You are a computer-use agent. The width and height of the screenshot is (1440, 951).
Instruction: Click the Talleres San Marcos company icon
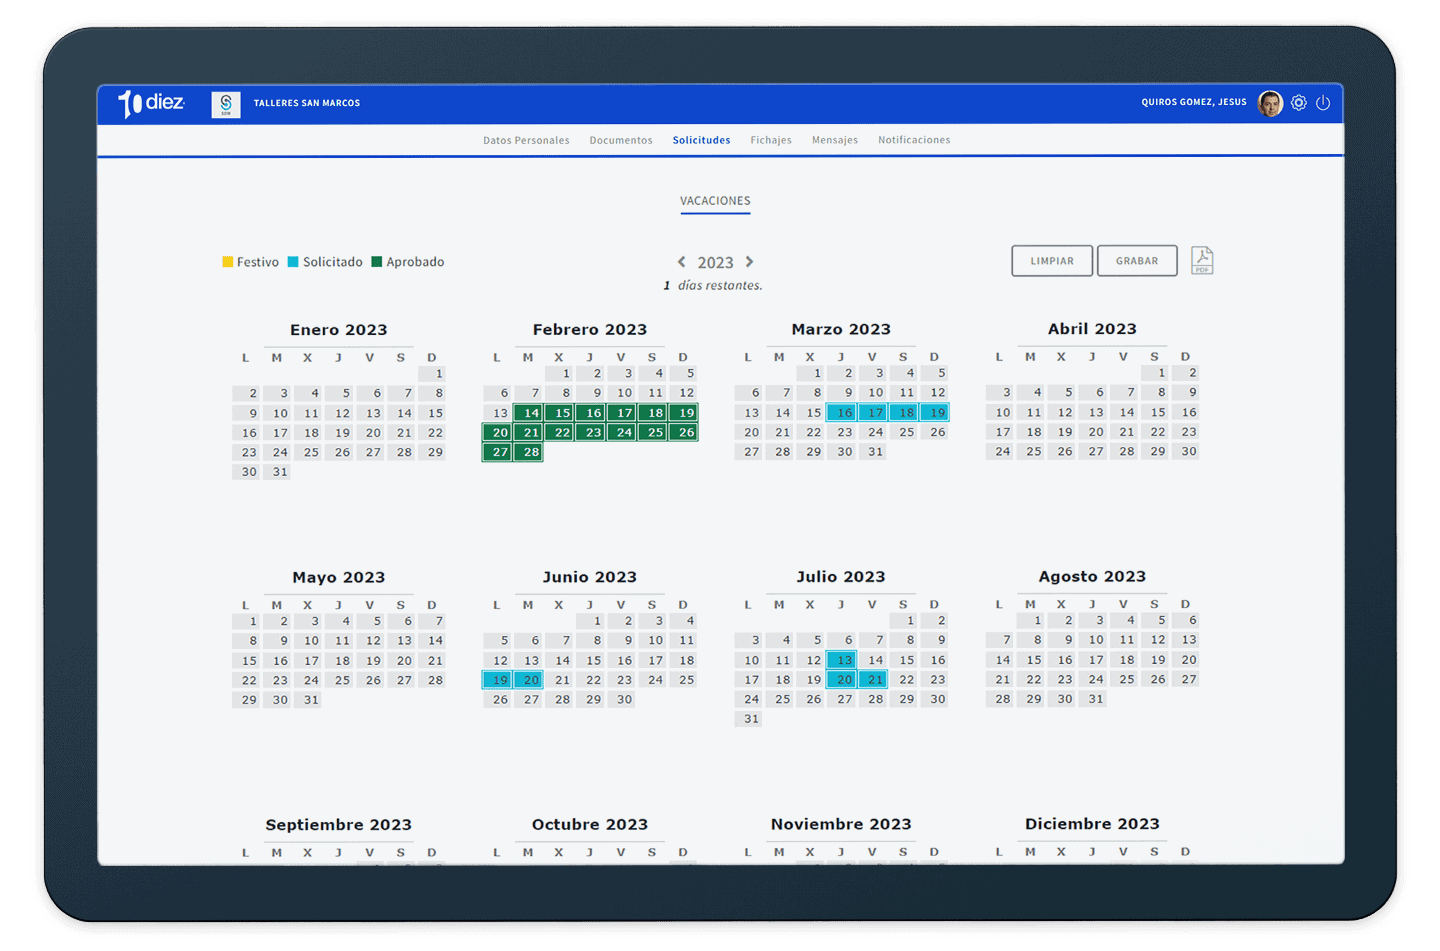[226, 104]
